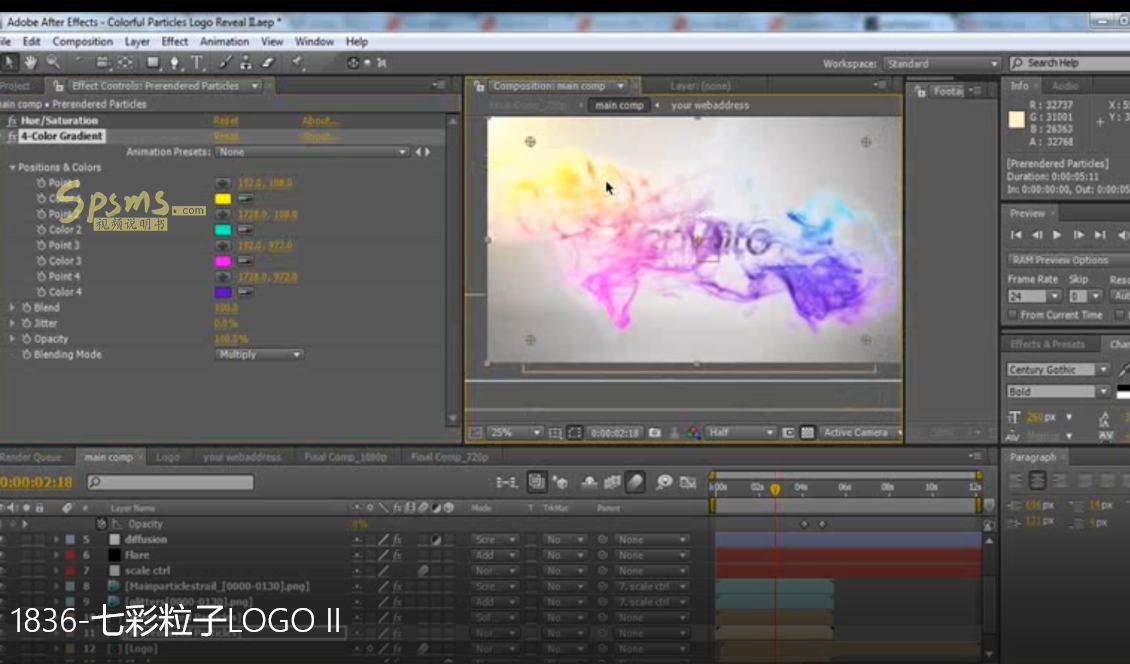Image resolution: width=1130 pixels, height=664 pixels.
Task: Open the Workspace Standard dropdown
Action: tap(942, 63)
